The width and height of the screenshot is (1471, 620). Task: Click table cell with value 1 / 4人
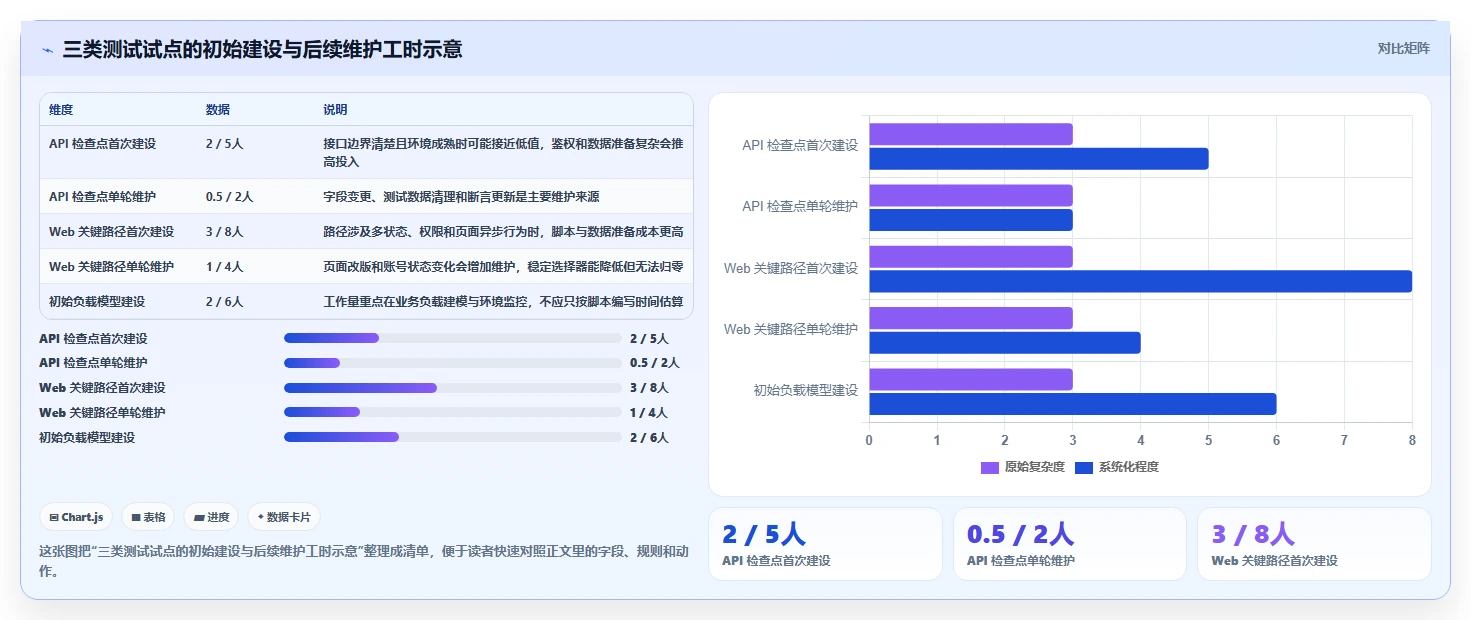pos(225,267)
